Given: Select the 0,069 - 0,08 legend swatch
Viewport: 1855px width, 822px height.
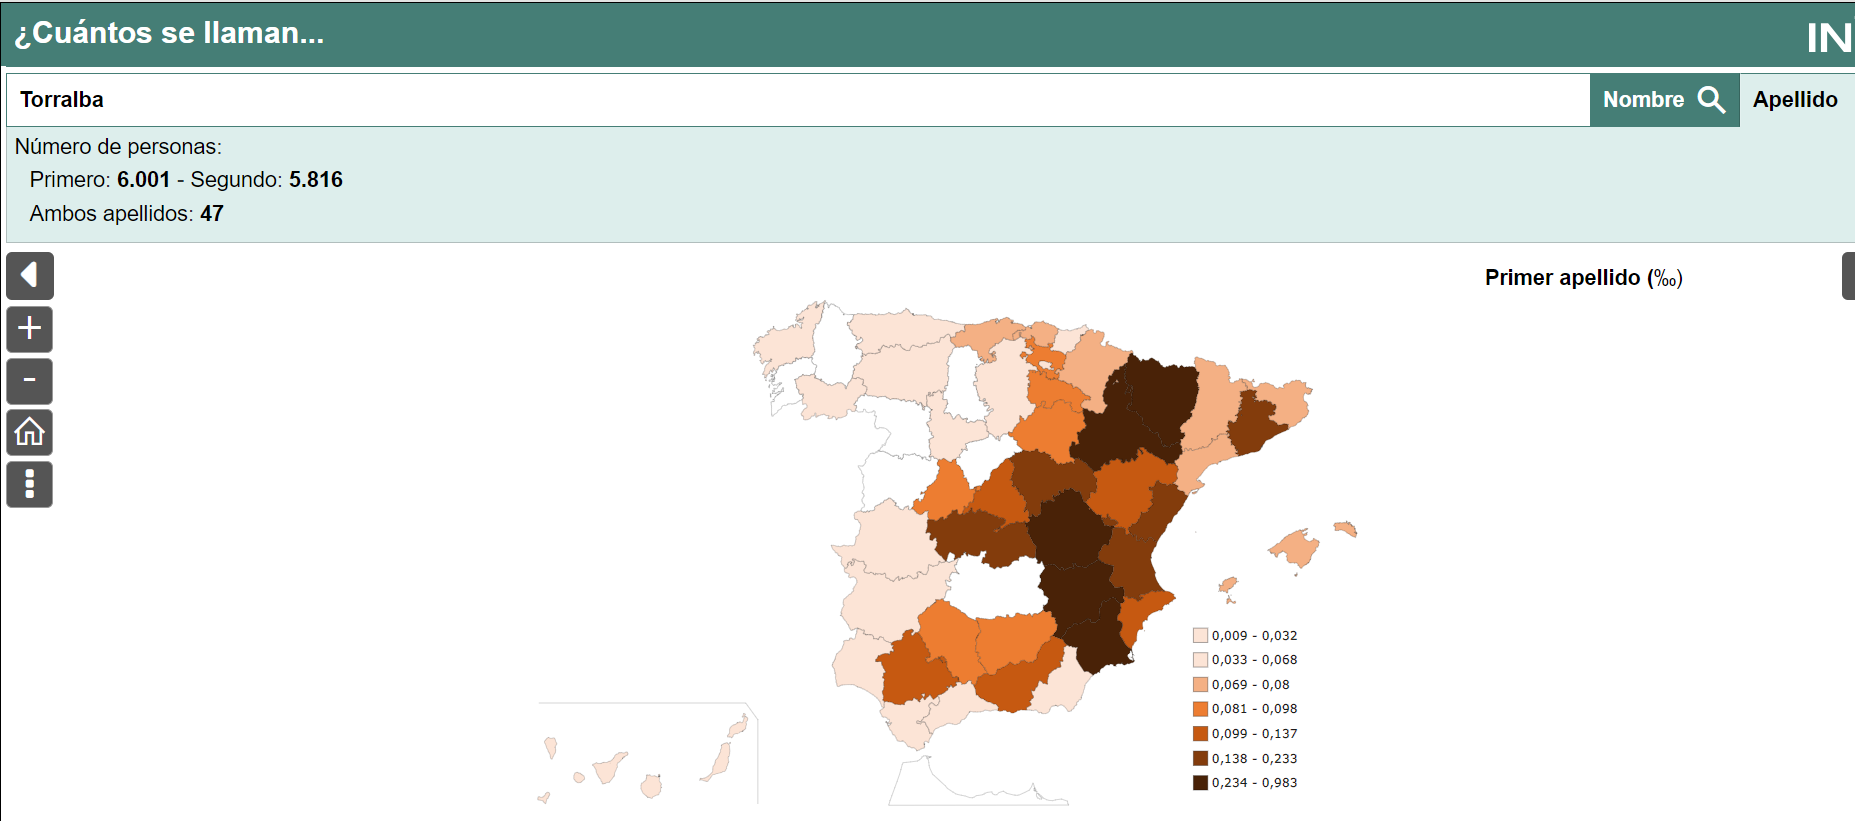Looking at the screenshot, I should click(1200, 684).
